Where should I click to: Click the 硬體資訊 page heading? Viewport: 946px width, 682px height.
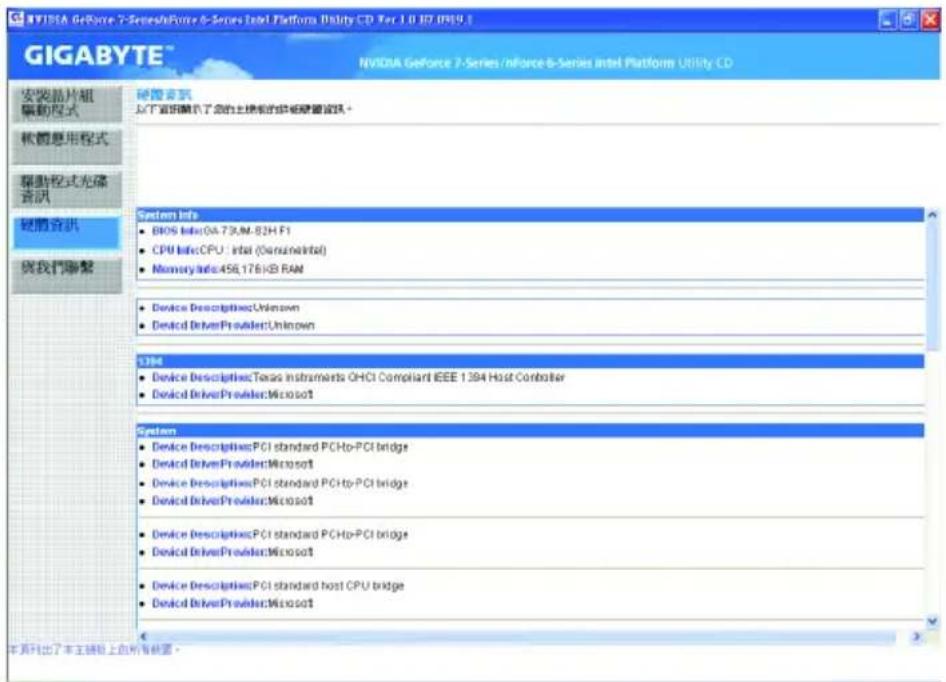tap(163, 95)
